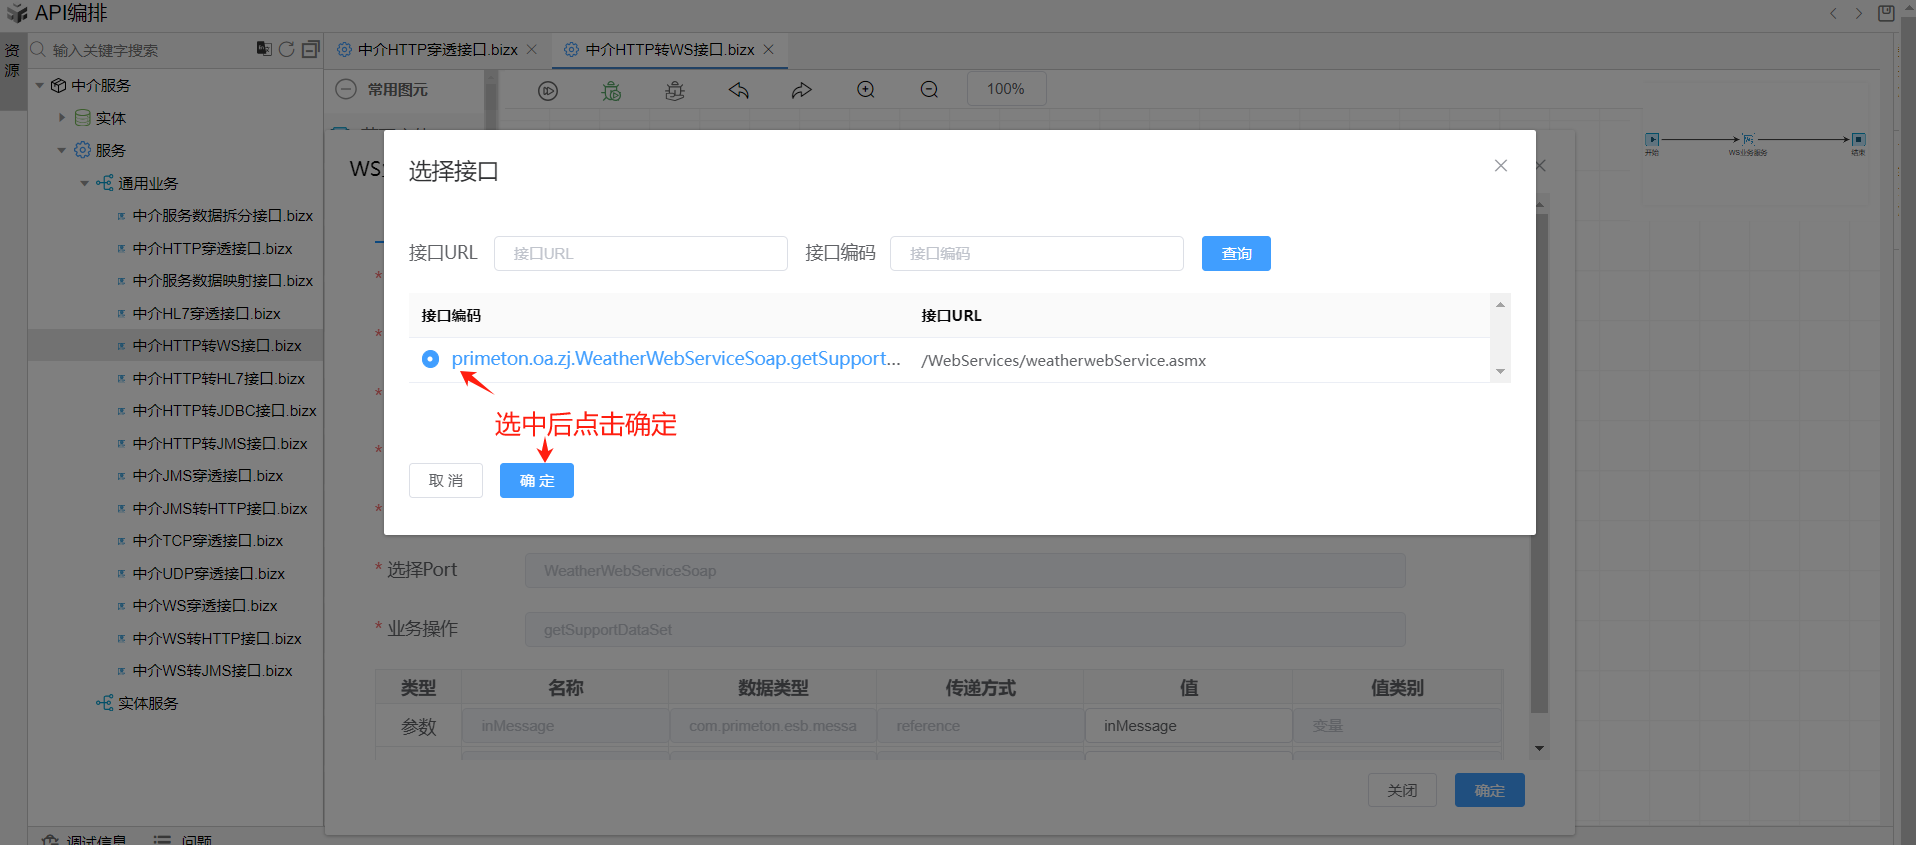Switch to the 中介HTTP穿透接口.bizx tab
Image resolution: width=1916 pixels, height=845 pixels.
coord(437,50)
